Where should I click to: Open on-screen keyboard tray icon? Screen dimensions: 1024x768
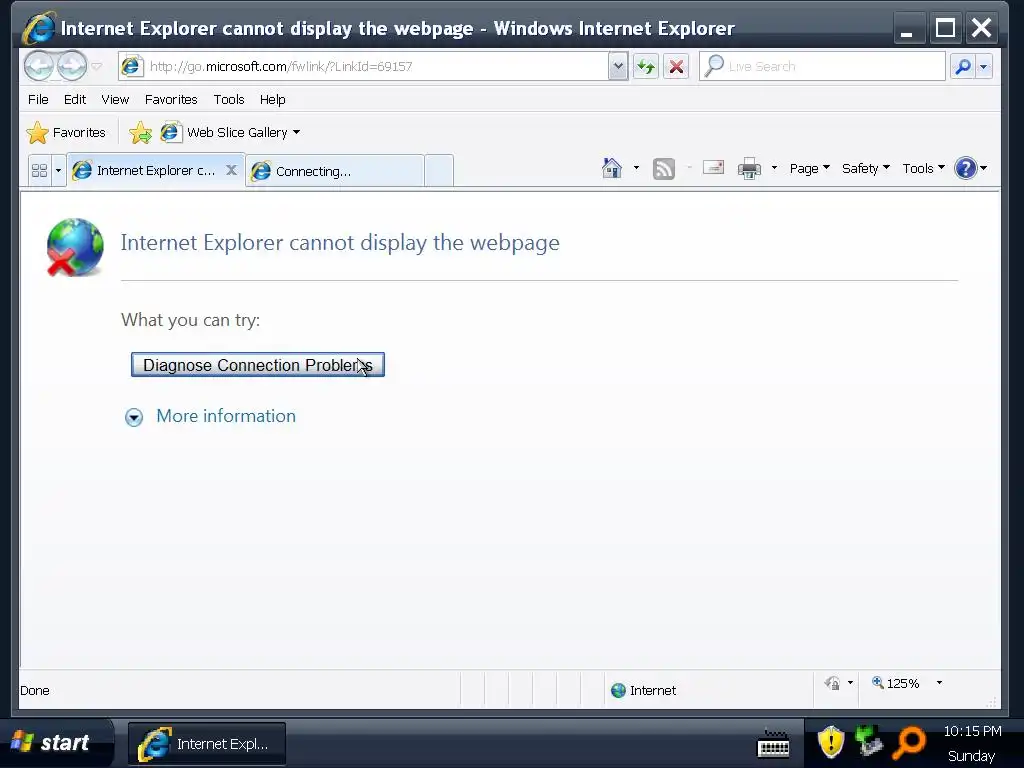pos(773,744)
